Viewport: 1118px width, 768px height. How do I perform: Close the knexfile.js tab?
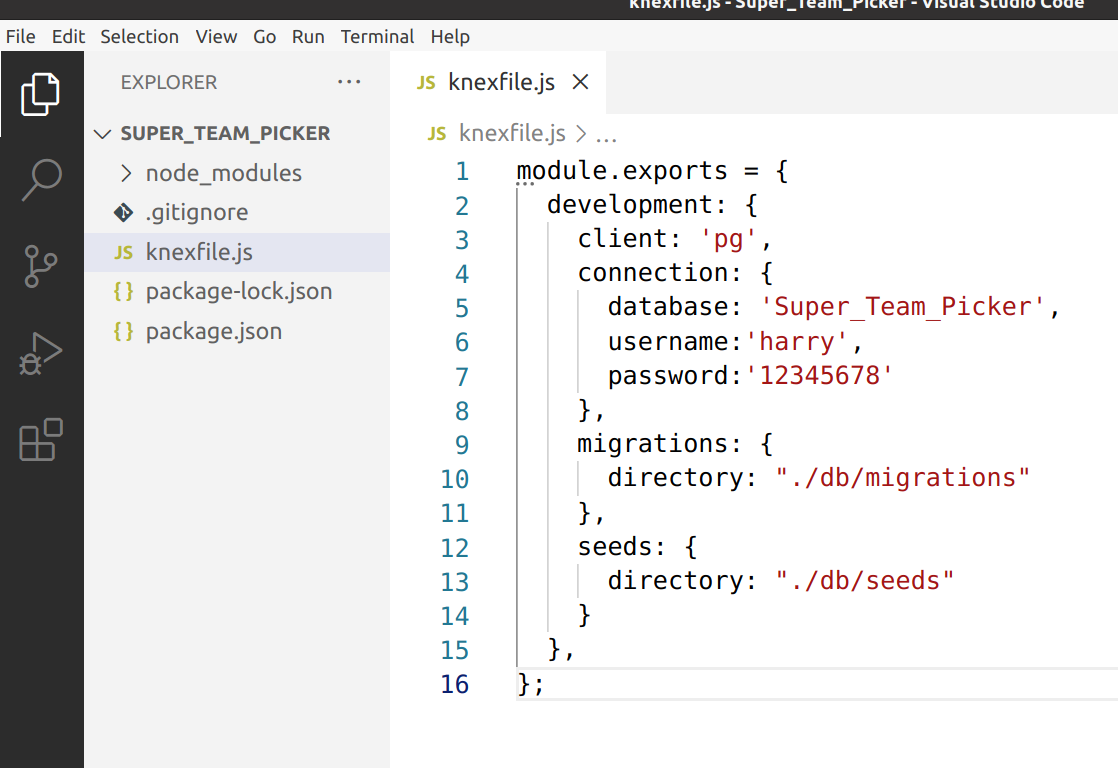tap(580, 83)
